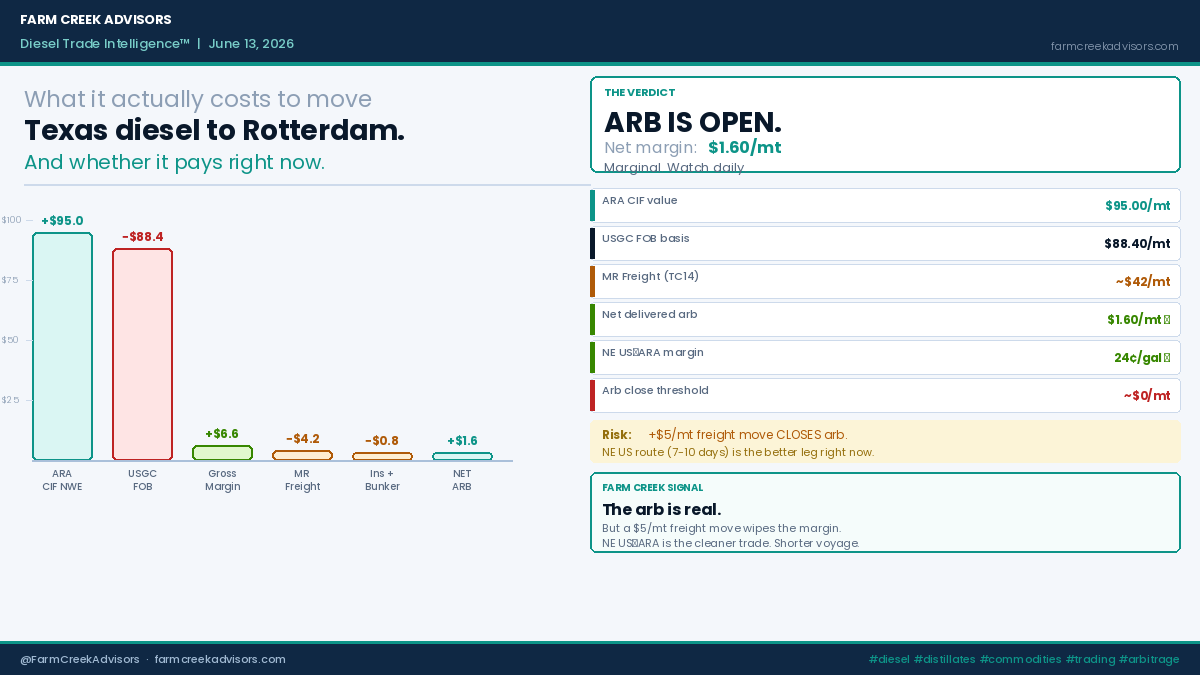Select the Gross Margin green bar
Viewport: 1200px width, 675px height.
(x=222, y=453)
